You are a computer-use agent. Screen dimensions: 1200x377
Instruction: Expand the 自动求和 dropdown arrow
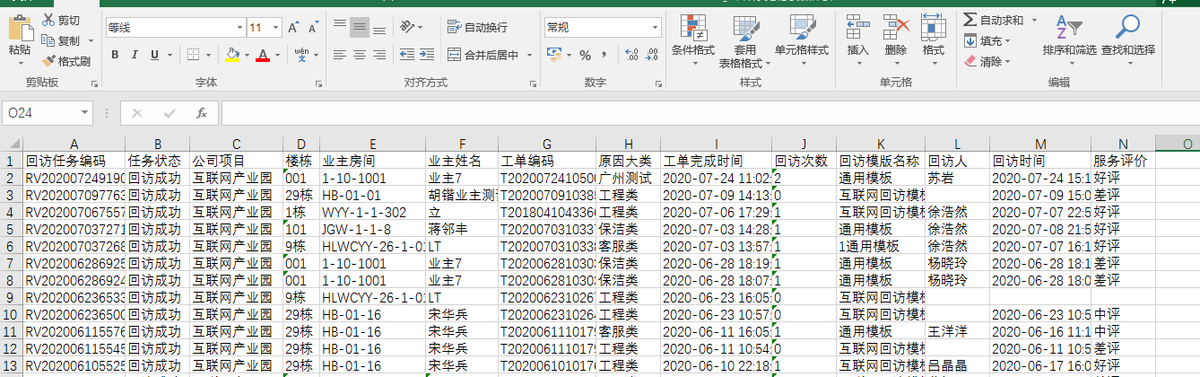tap(1033, 20)
